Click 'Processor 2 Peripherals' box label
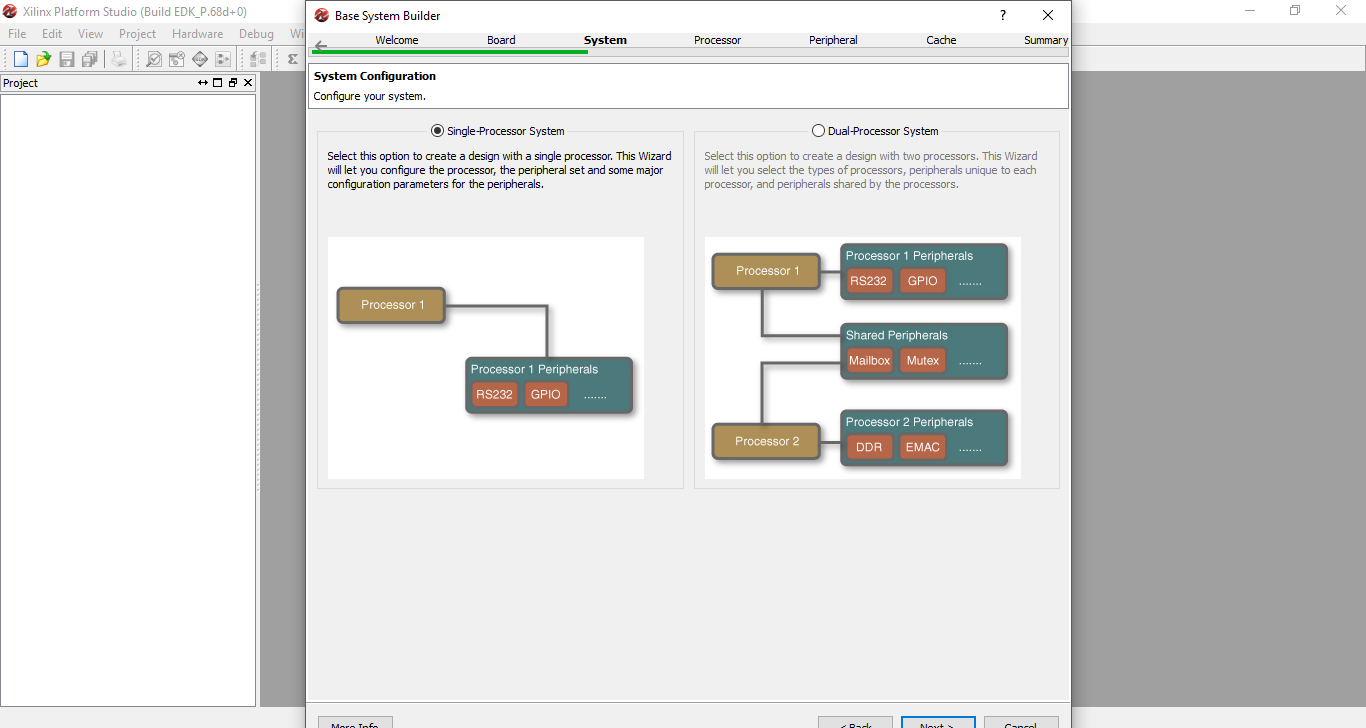 (x=909, y=422)
